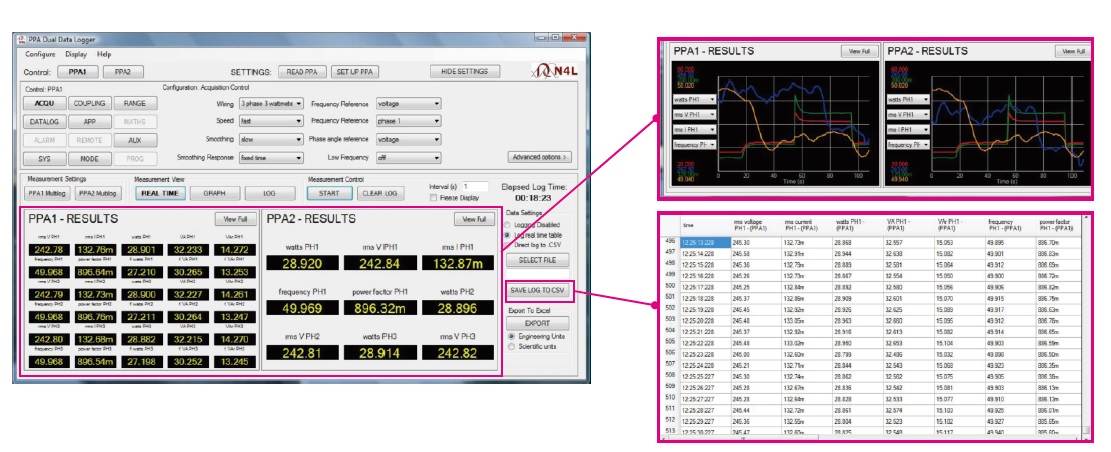The width and height of the screenshot is (1111, 452).
Task: Click the HIDE SETTINGS button
Action: pyautogui.click(x=464, y=72)
